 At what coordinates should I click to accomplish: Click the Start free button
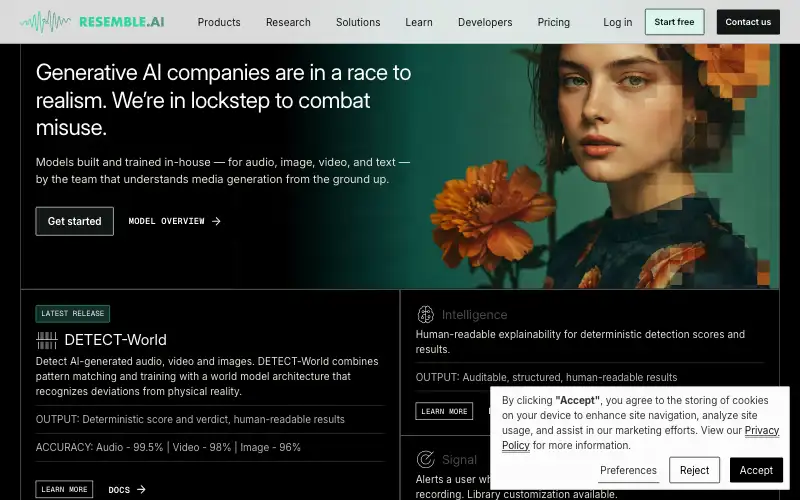click(x=674, y=22)
